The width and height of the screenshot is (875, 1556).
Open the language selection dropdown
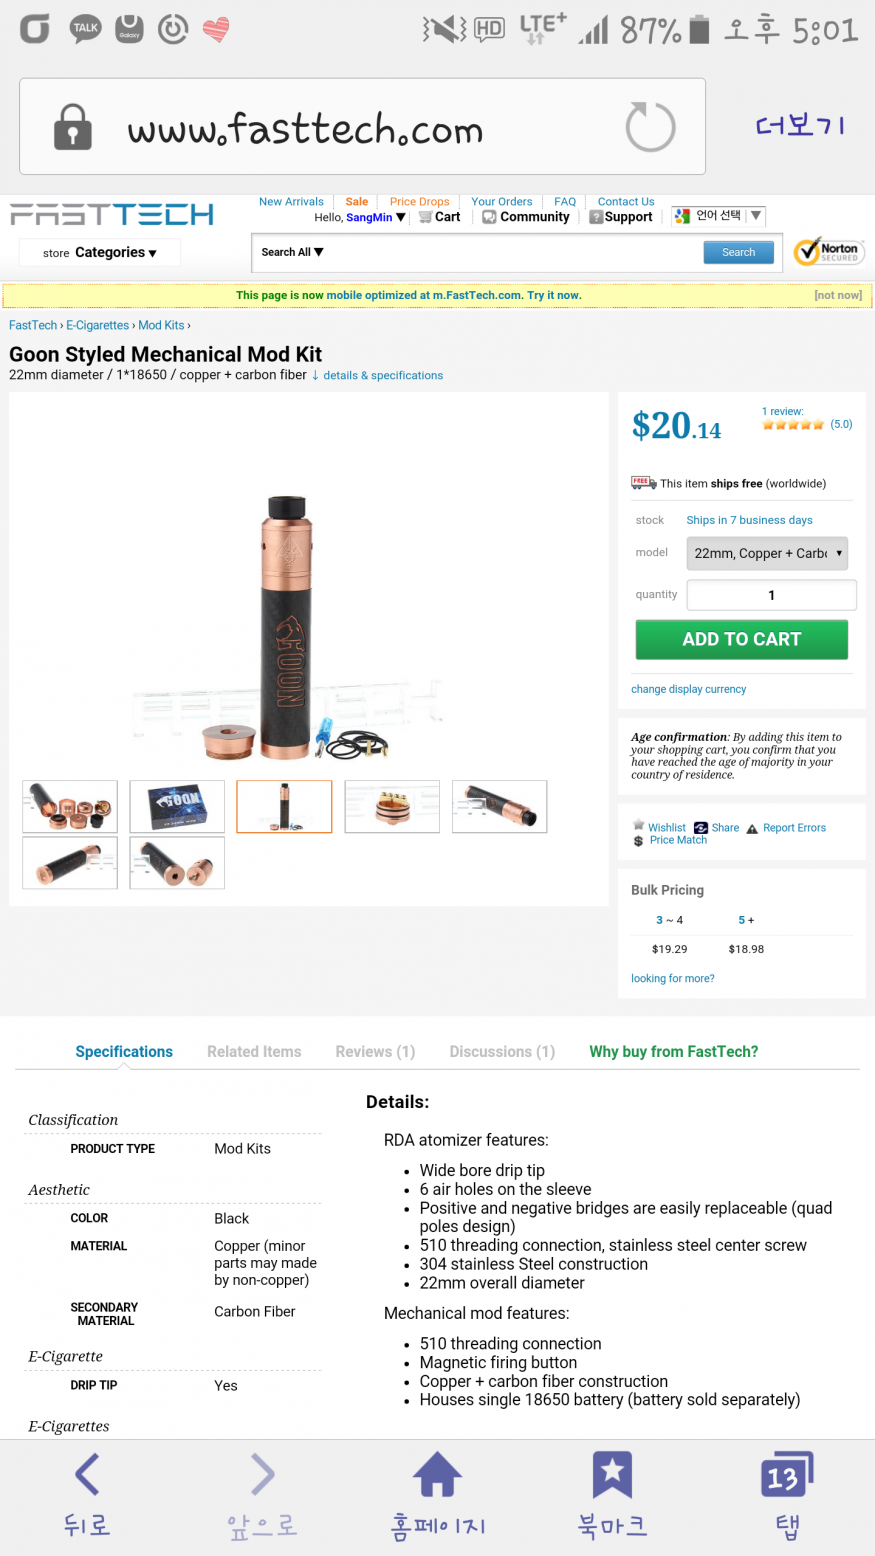click(718, 215)
